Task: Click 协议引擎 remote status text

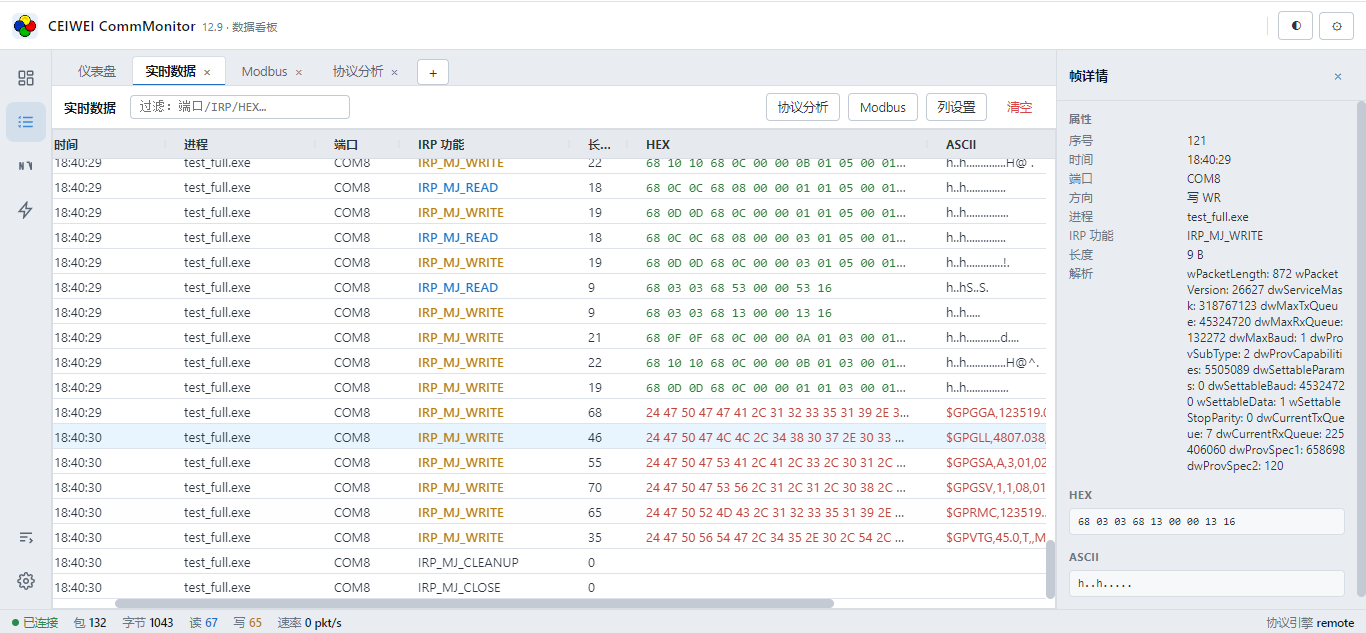Action: [1310, 623]
